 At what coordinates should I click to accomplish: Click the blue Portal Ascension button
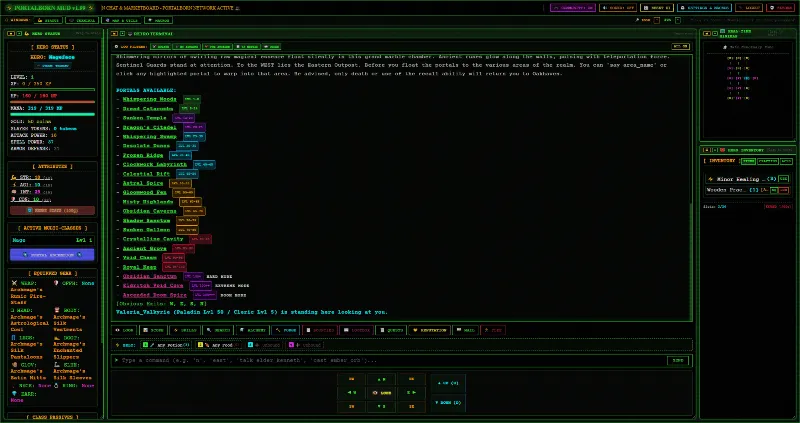click(52, 255)
